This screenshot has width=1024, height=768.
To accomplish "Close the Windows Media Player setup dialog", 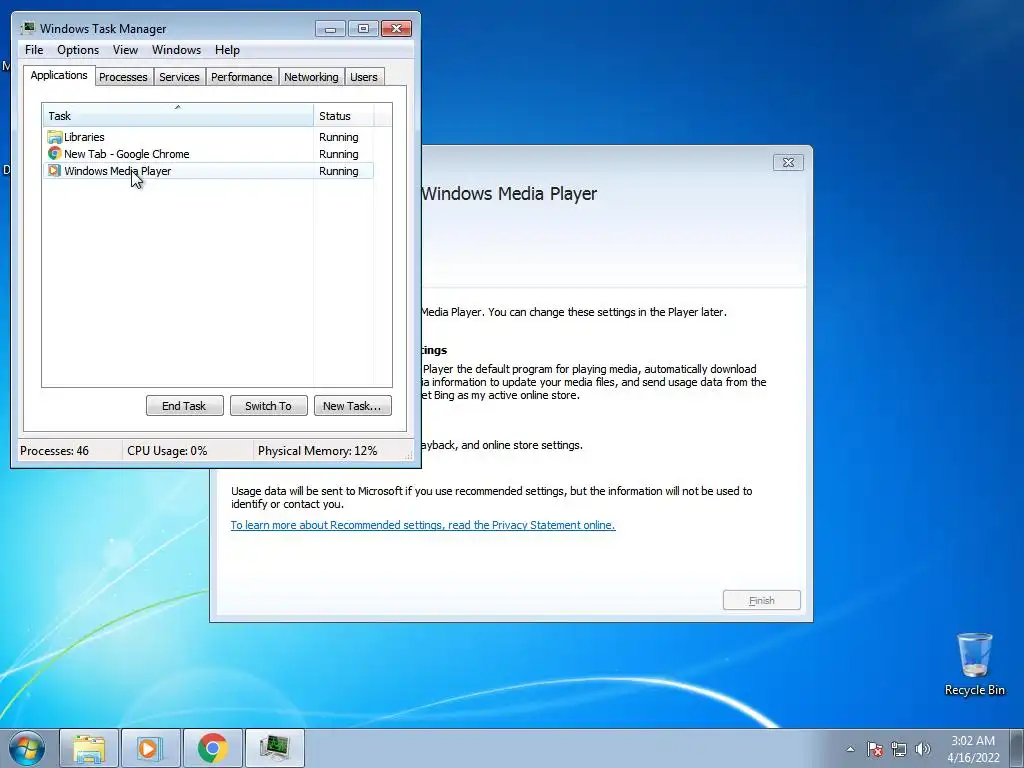I will coord(788,163).
